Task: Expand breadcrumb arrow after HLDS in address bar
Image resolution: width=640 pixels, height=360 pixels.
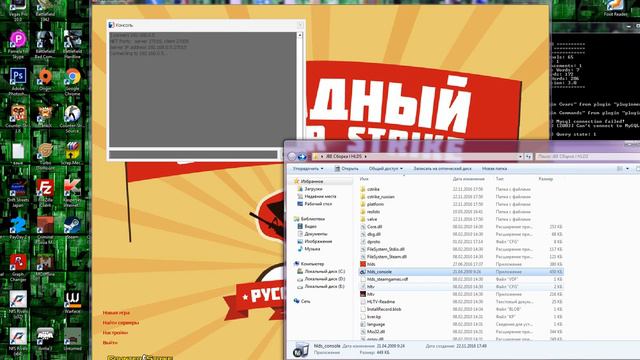Action: 365,156
